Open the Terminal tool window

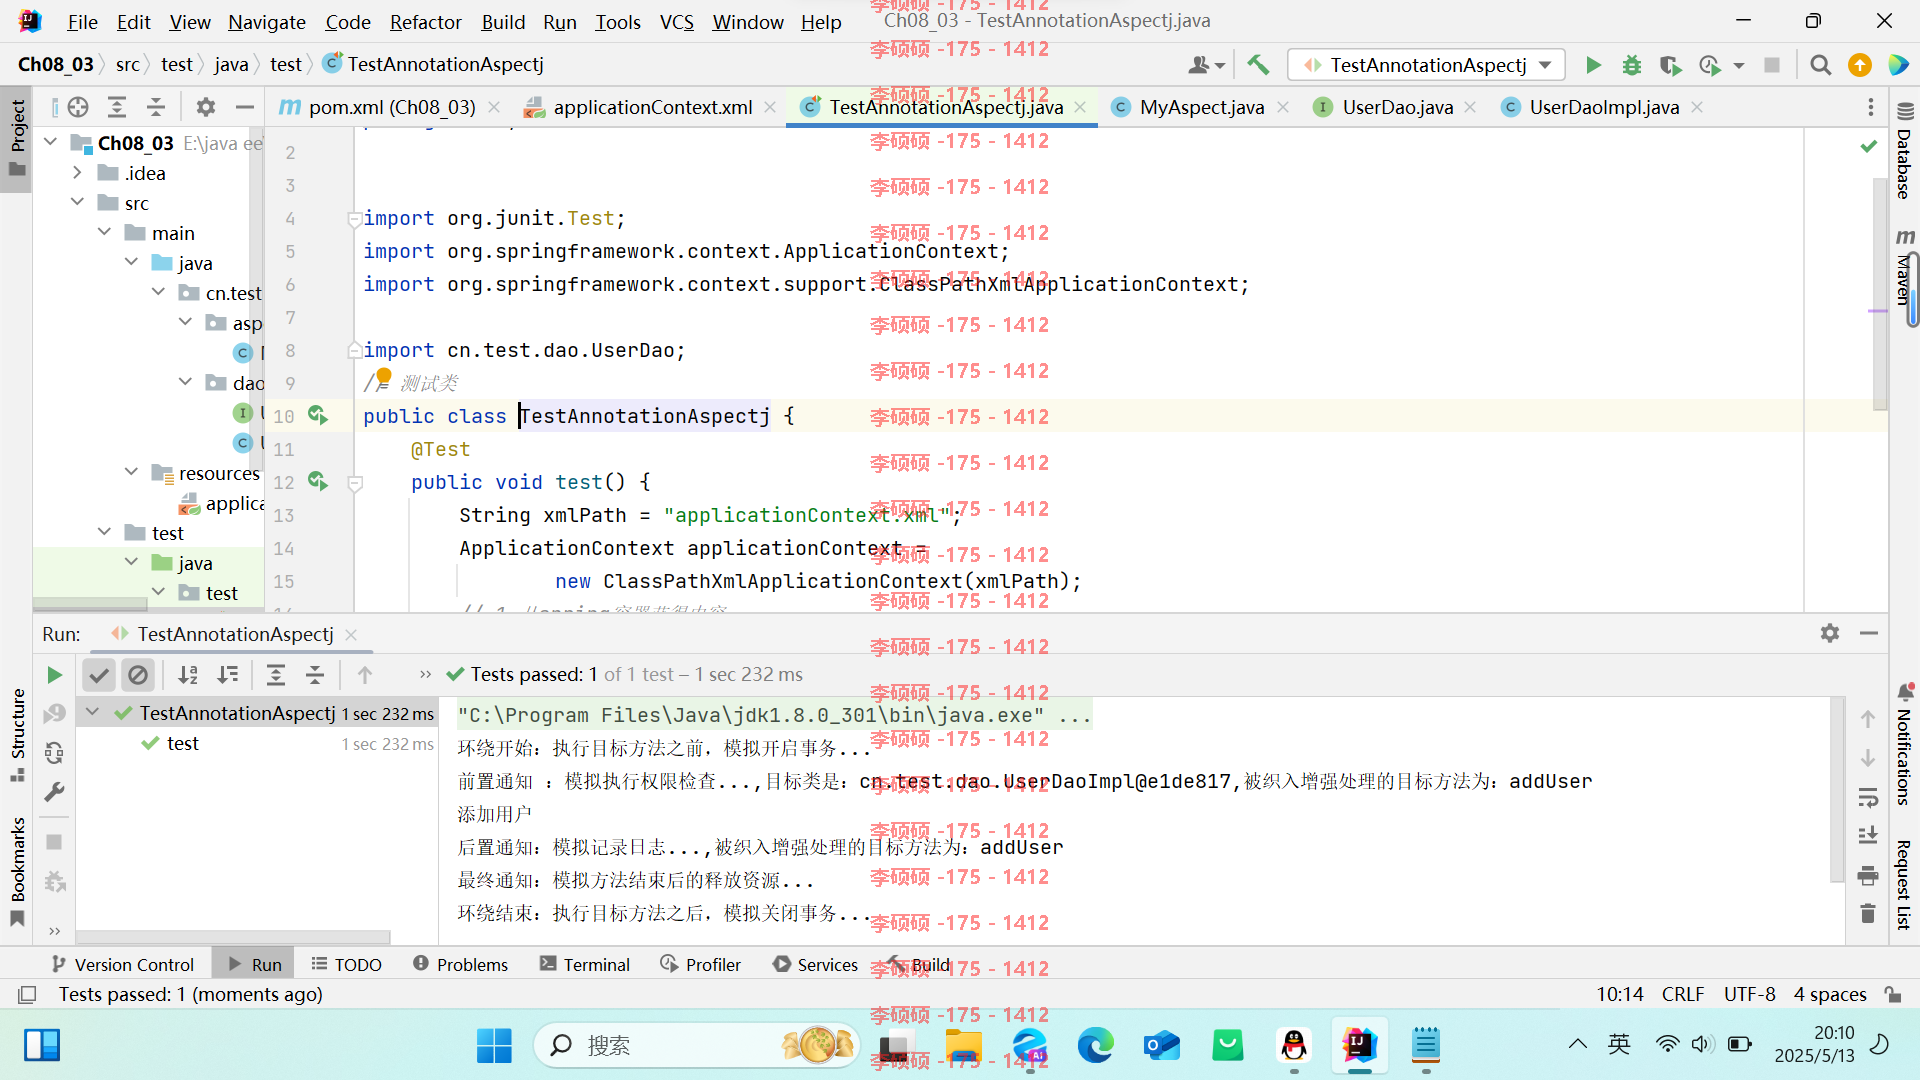click(585, 964)
